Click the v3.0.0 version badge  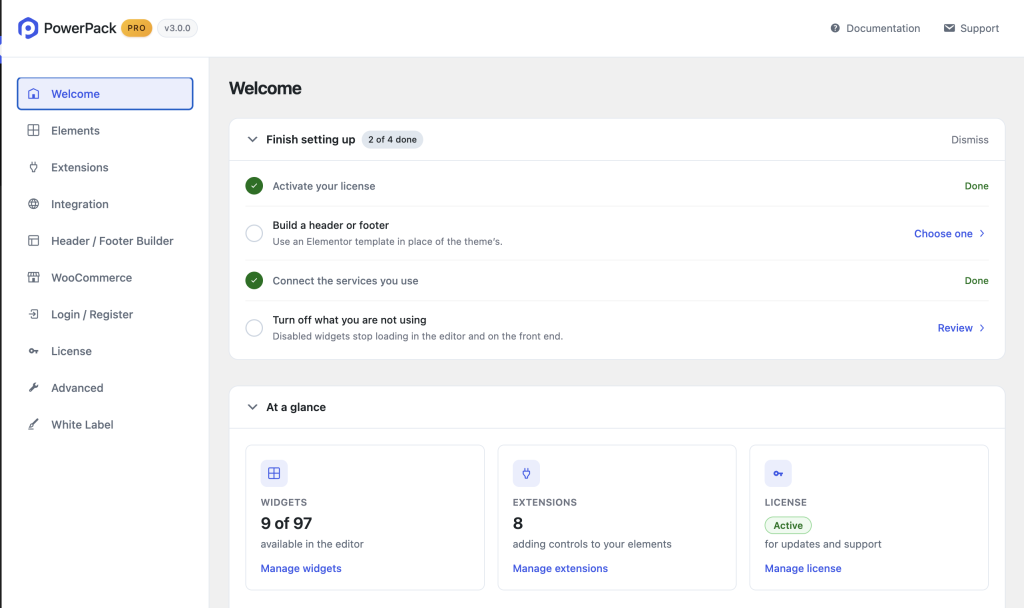(177, 28)
